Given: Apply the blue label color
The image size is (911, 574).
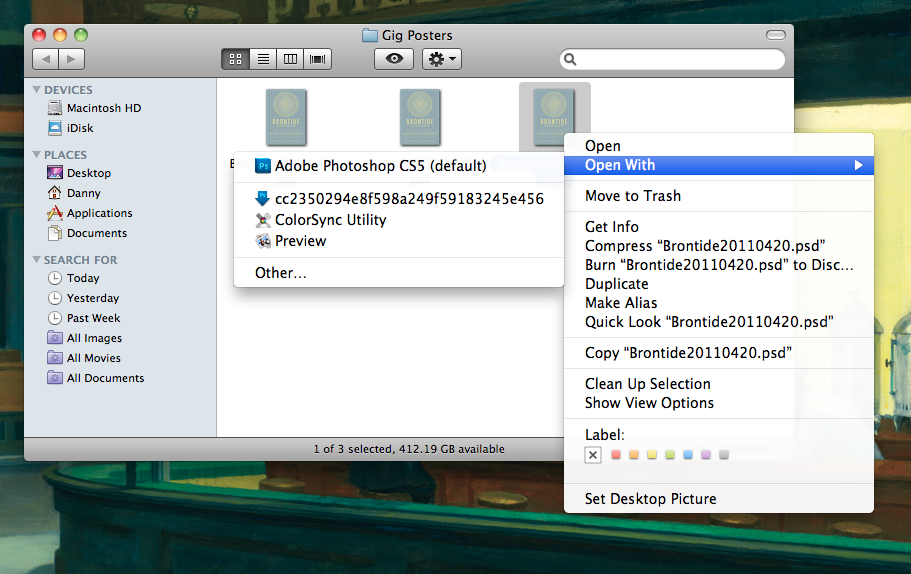Looking at the screenshot, I should click(688, 454).
